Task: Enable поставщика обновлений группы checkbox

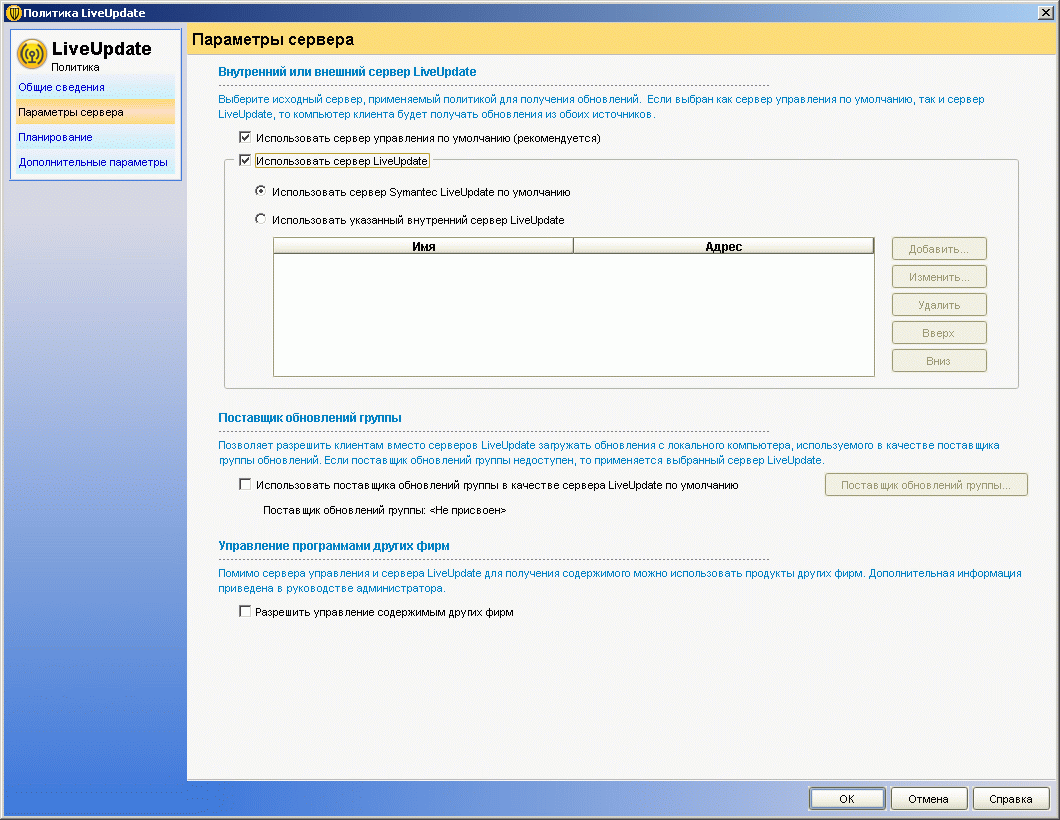Action: click(x=245, y=484)
